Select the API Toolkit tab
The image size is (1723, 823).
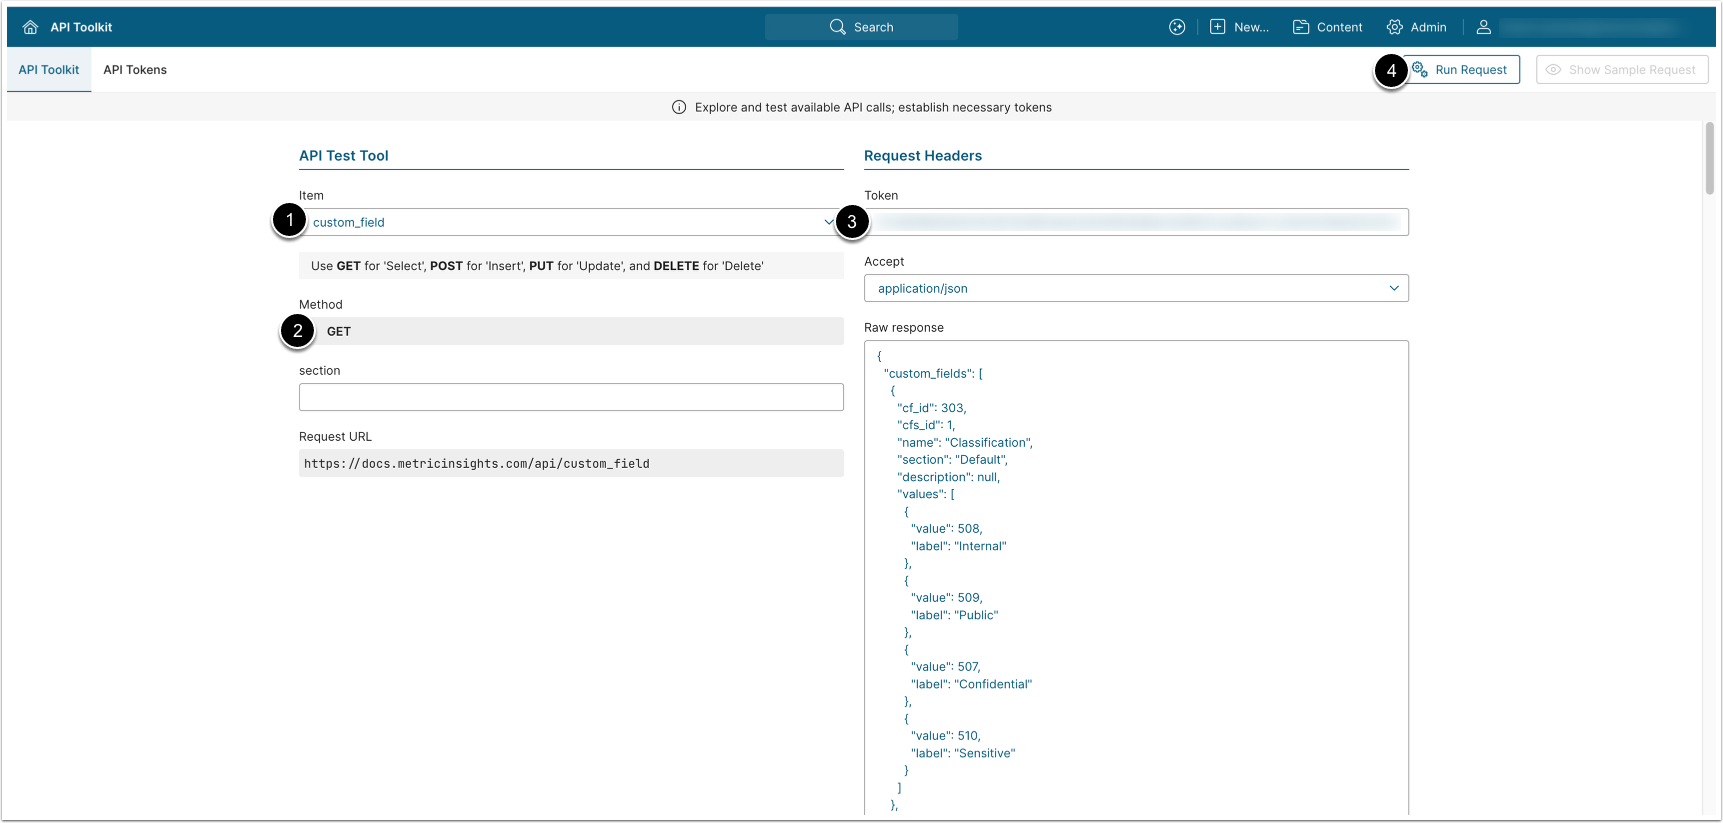tap(49, 70)
